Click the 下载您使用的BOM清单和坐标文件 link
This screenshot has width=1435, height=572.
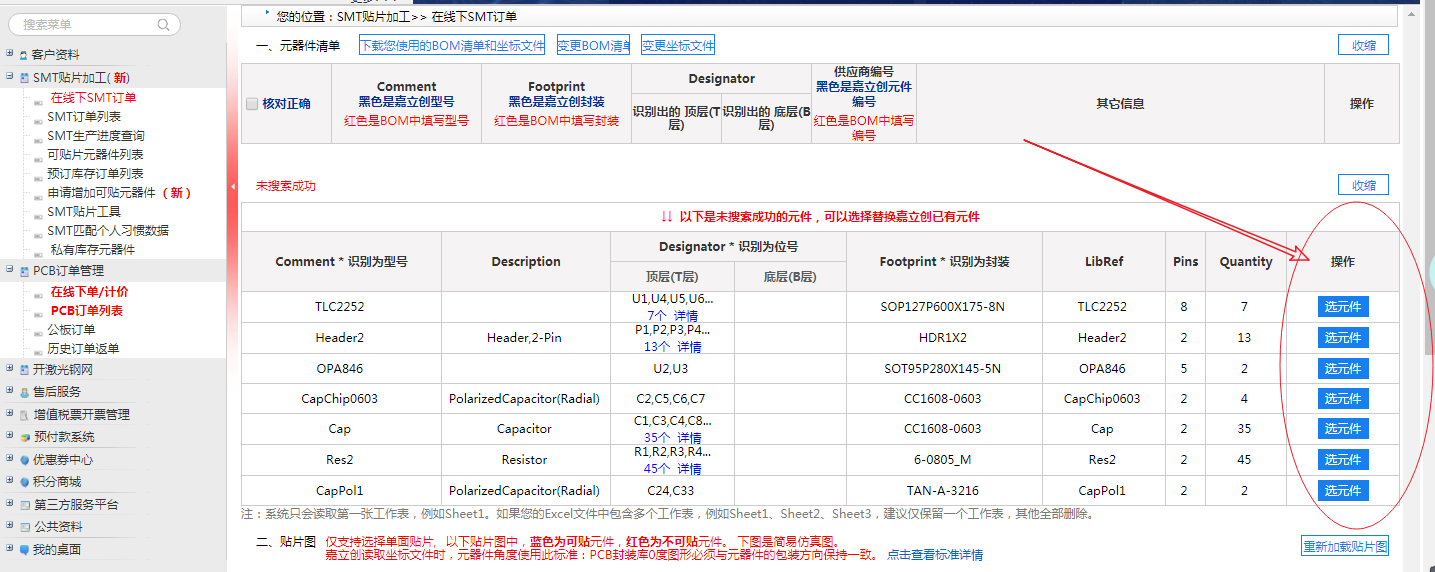[452, 46]
